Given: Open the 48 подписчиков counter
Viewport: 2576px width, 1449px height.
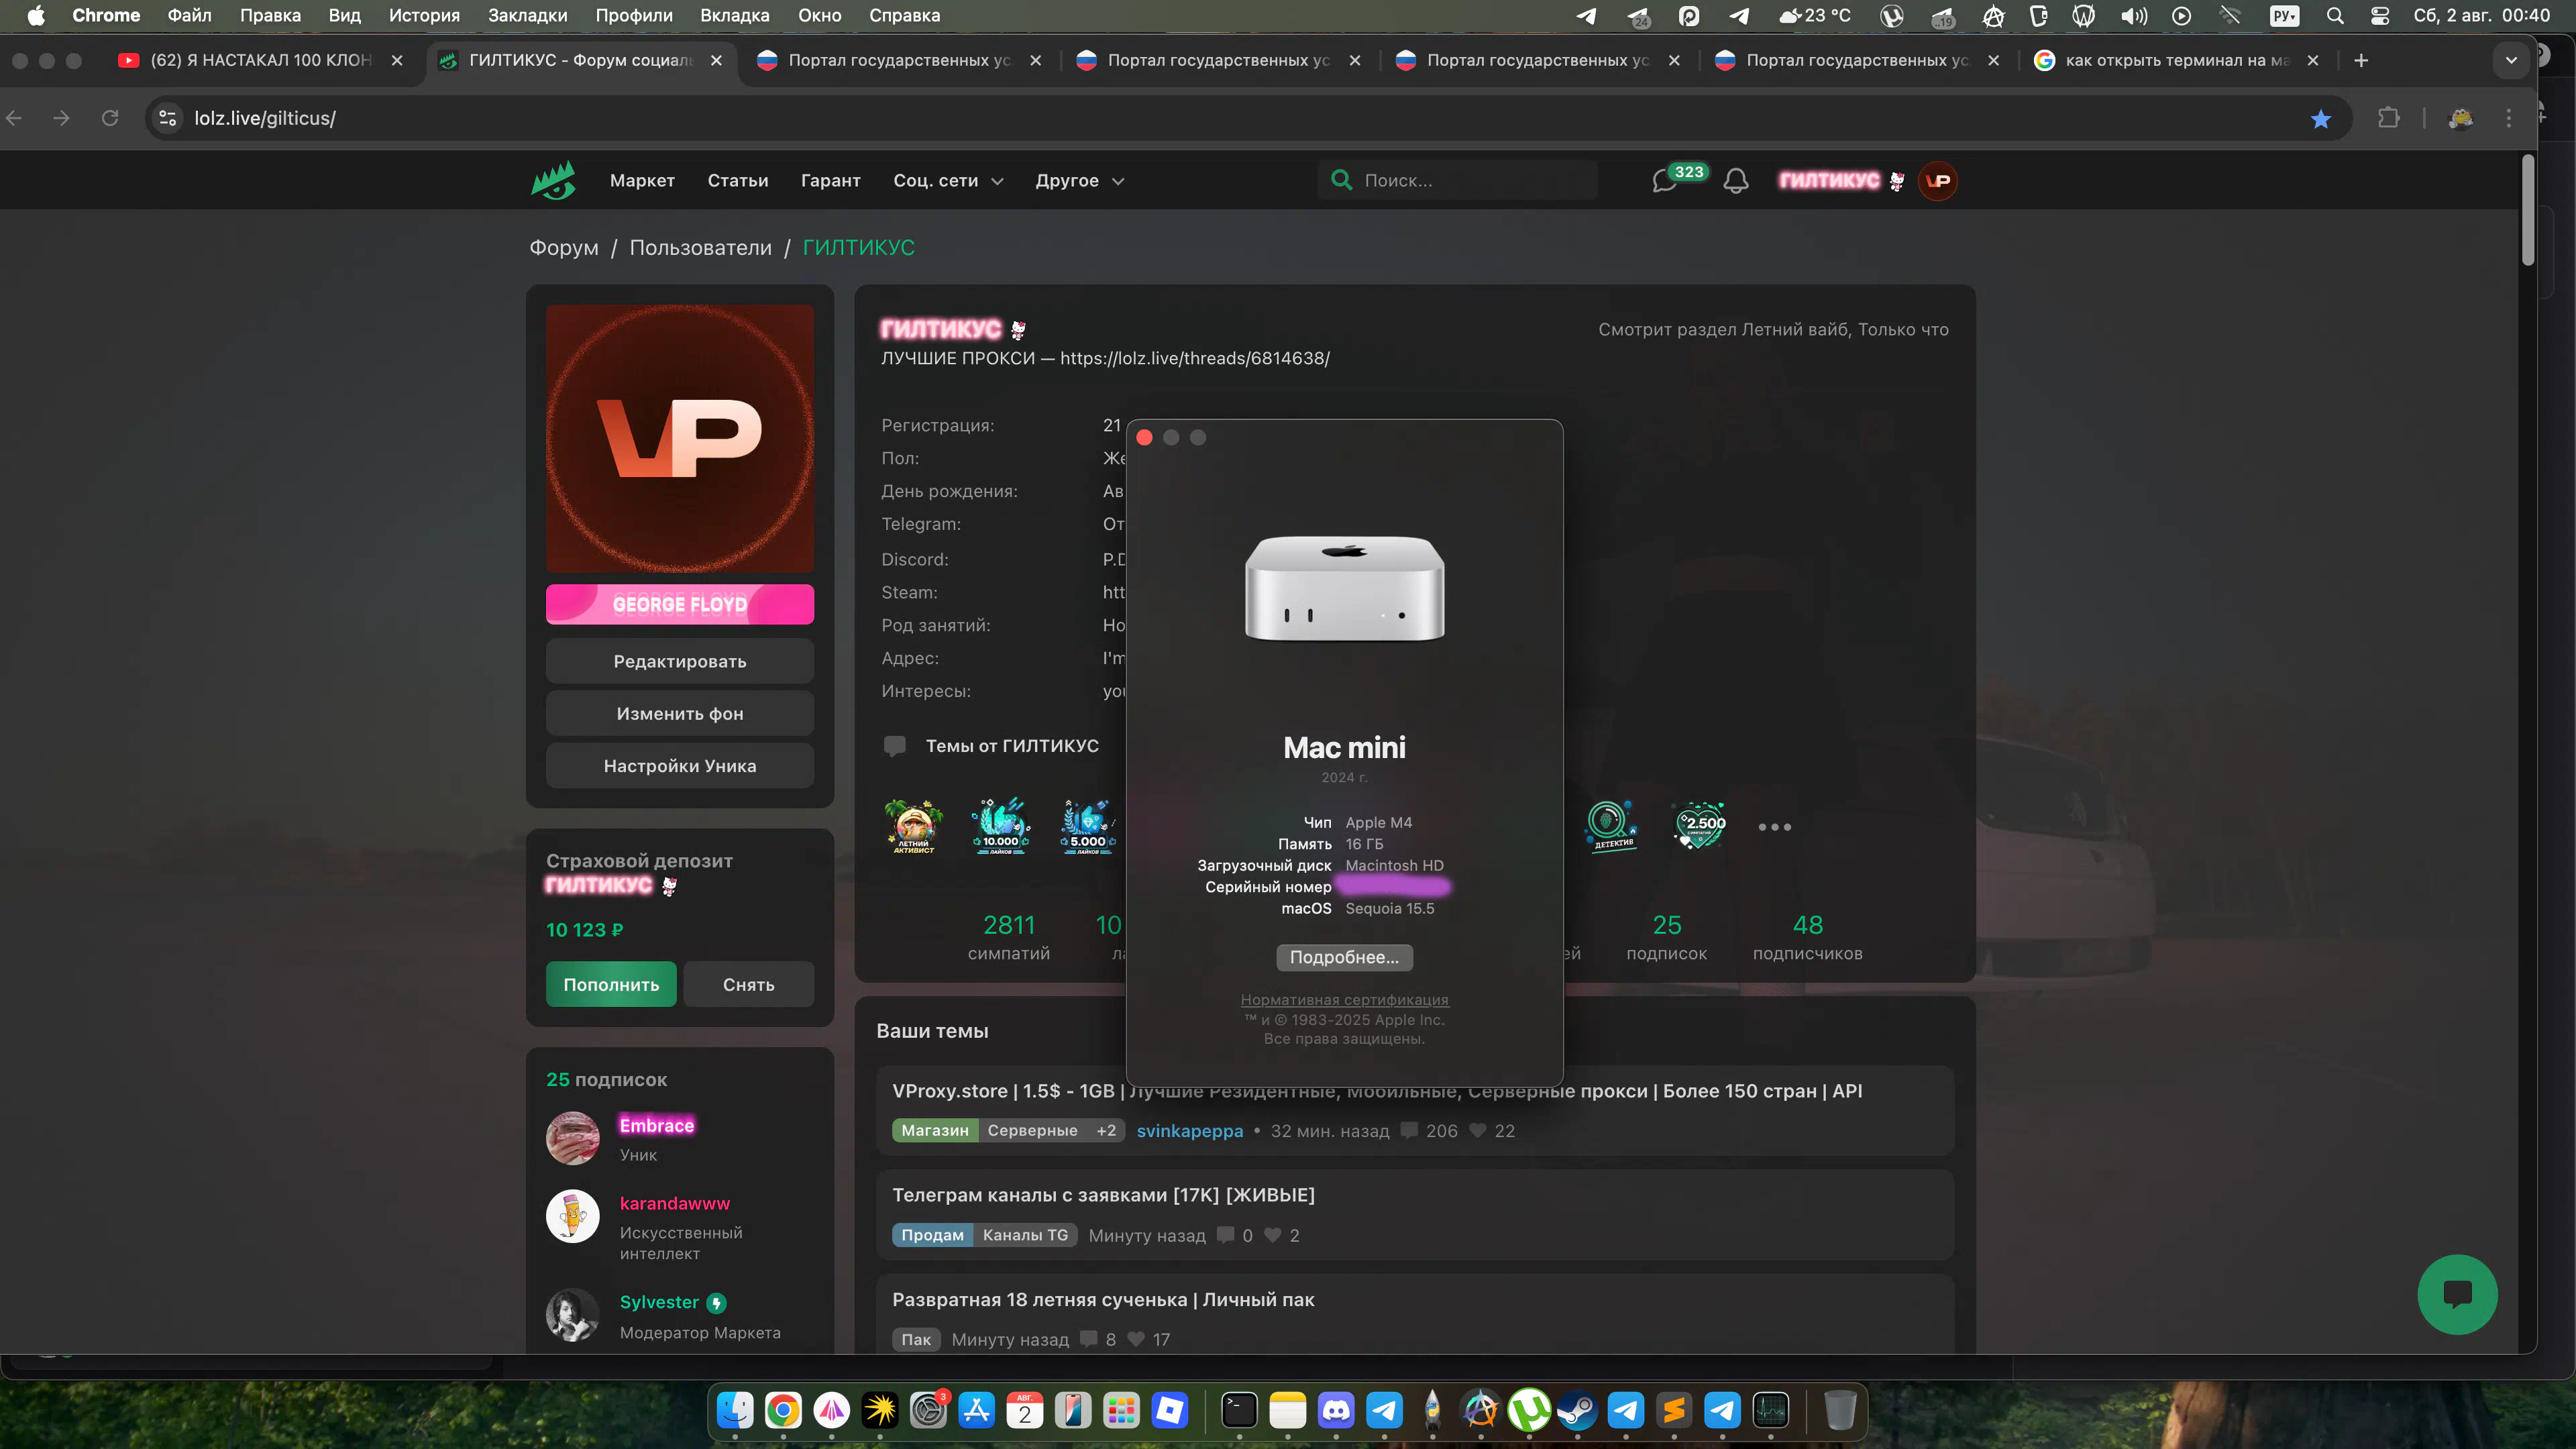Looking at the screenshot, I should click(1807, 937).
